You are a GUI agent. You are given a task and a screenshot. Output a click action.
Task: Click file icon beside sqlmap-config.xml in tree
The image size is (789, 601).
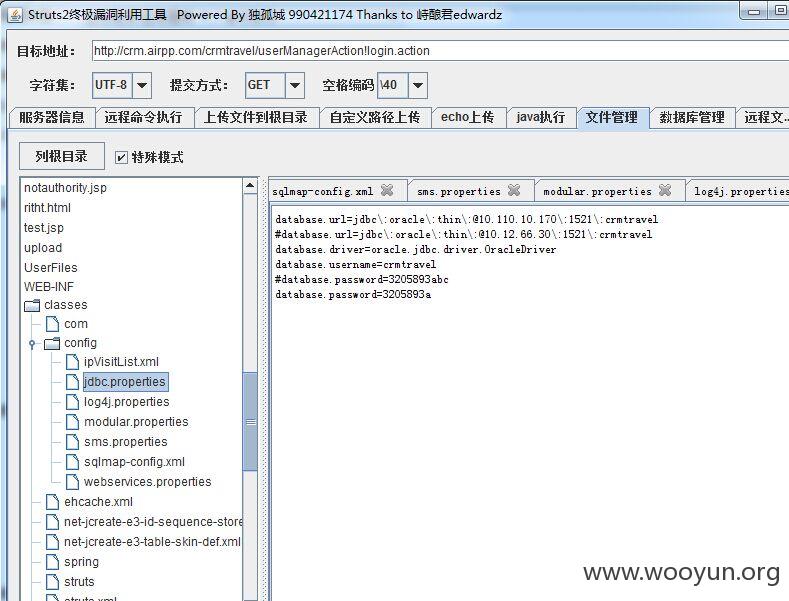pyautogui.click(x=72, y=462)
